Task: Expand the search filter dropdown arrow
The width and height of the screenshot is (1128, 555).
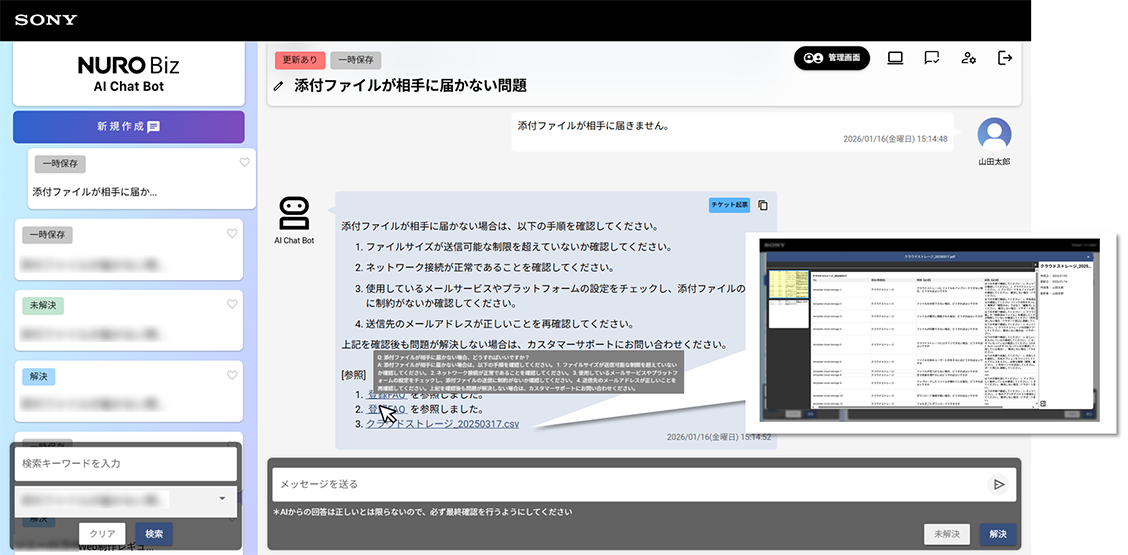Action: point(222,498)
